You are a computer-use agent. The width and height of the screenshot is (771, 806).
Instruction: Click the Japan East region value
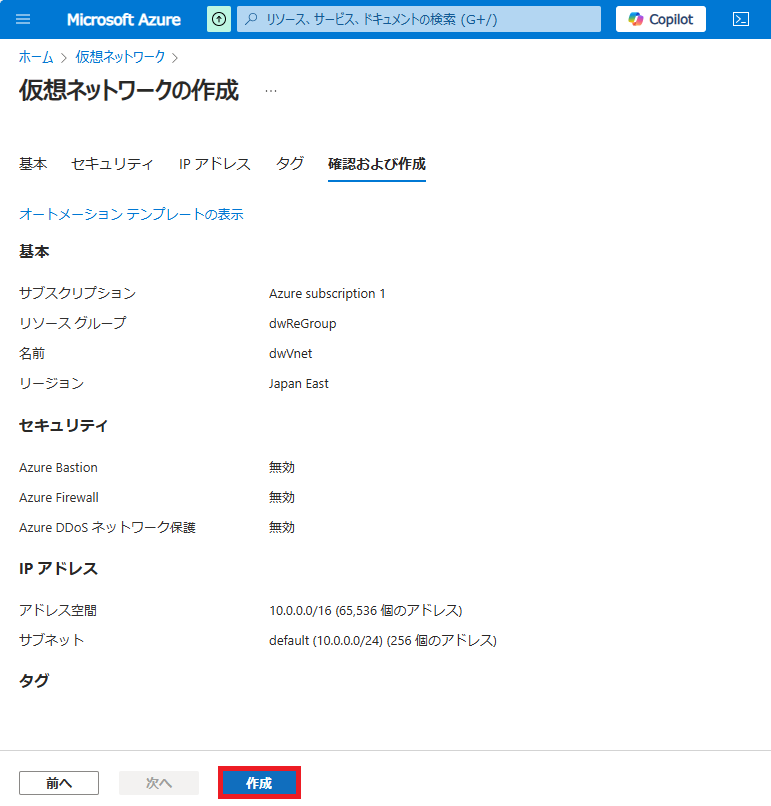(299, 383)
